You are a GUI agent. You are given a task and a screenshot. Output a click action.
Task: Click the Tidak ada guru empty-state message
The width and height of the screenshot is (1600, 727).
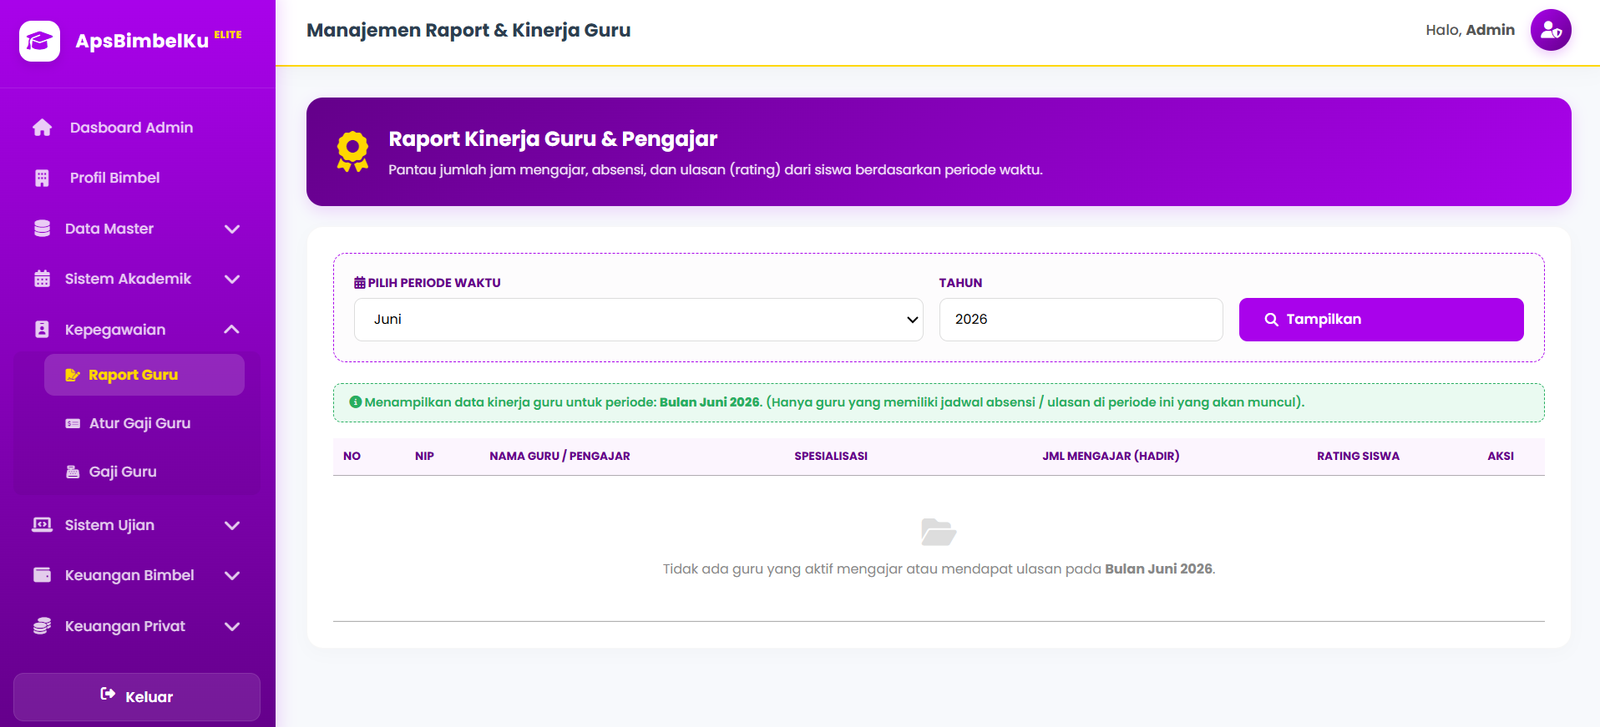(938, 569)
